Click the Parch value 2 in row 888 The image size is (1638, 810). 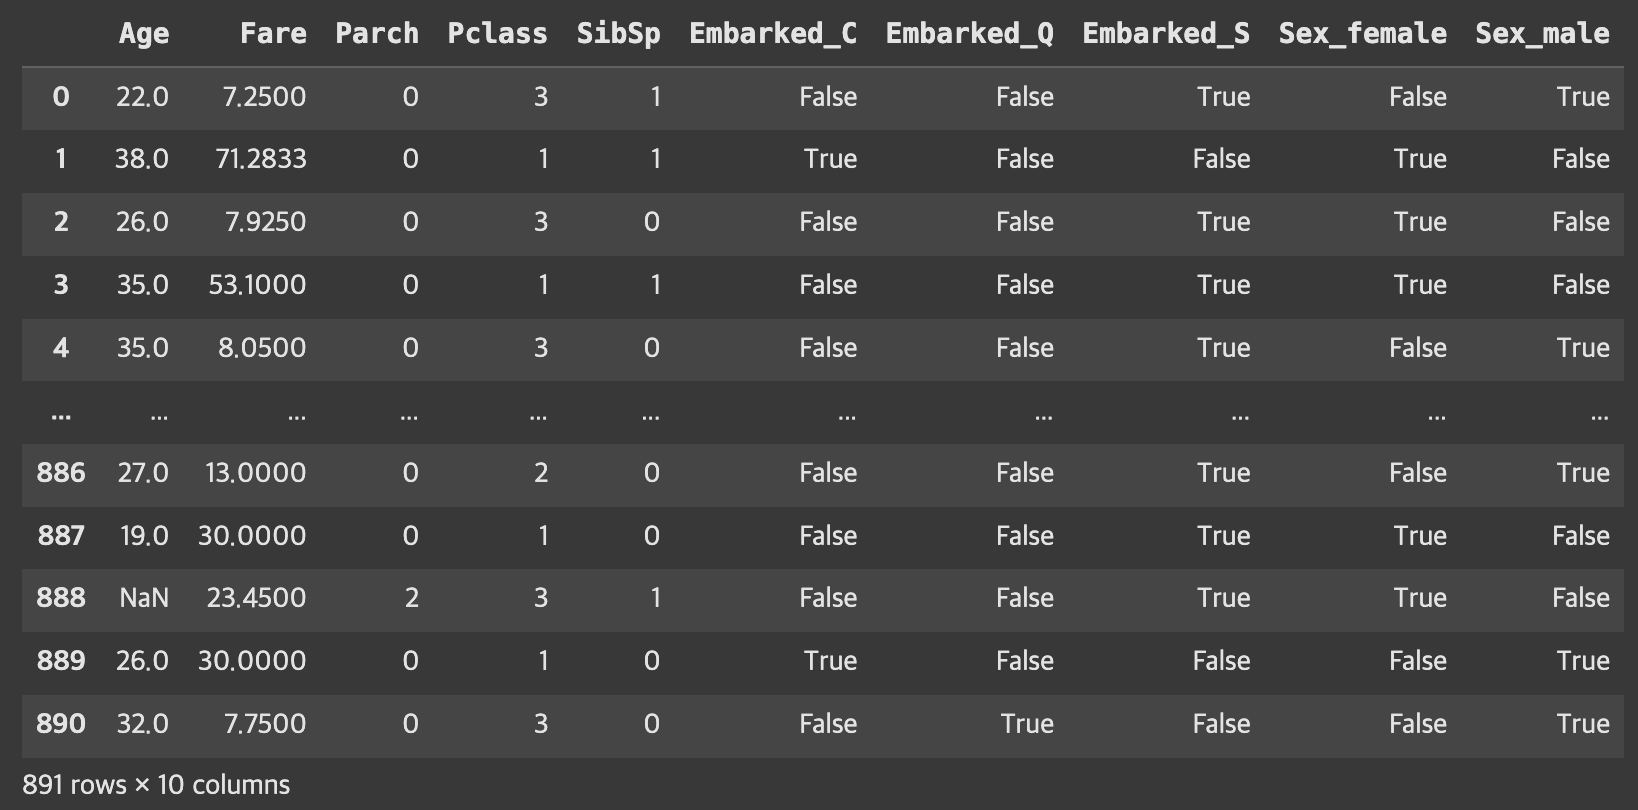(411, 598)
